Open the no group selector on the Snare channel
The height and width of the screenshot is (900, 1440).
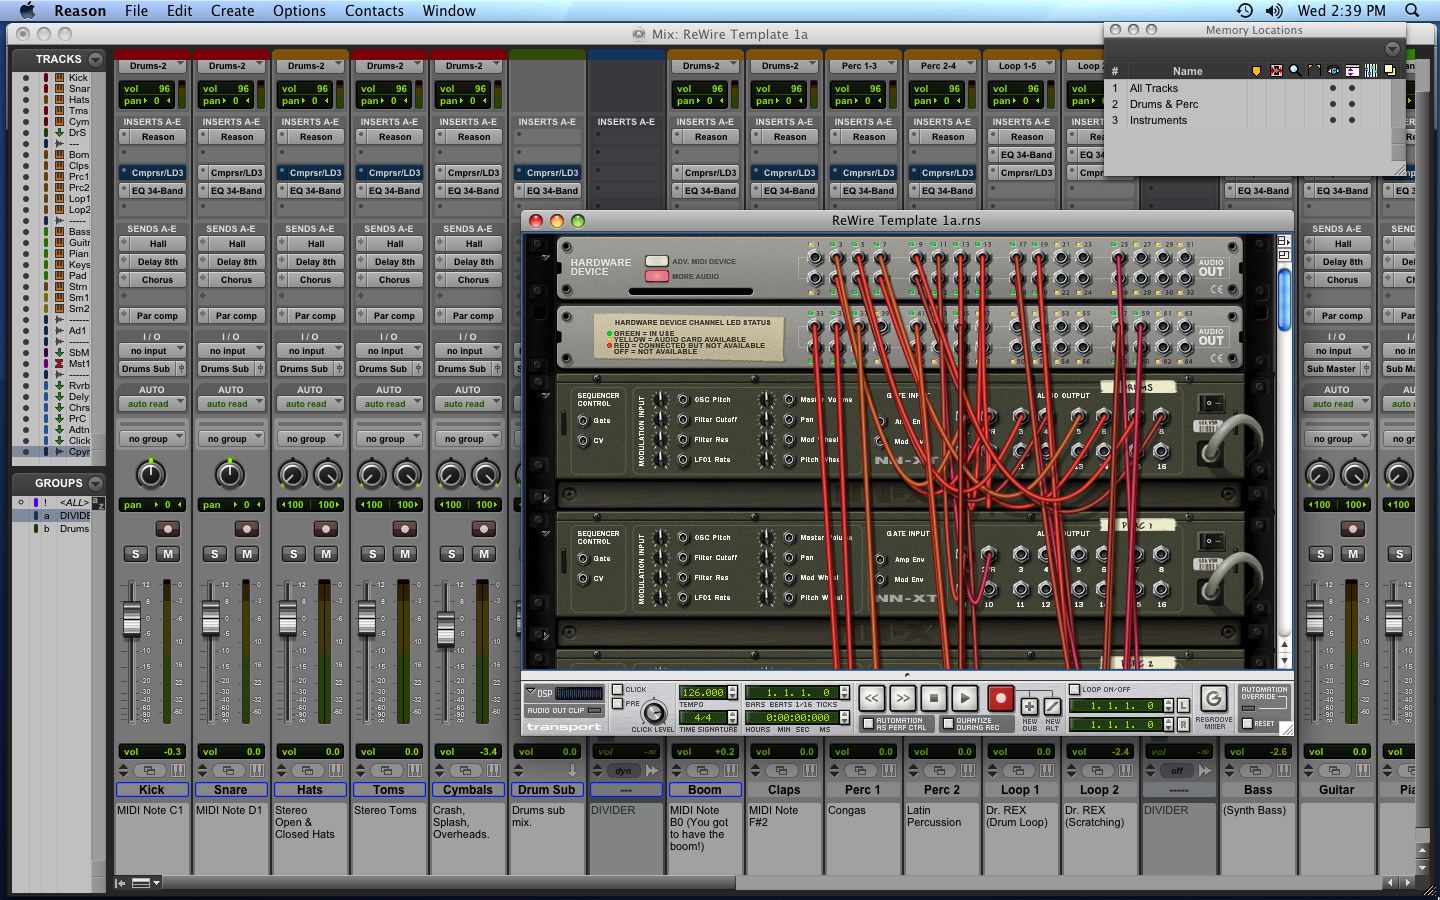click(231, 437)
